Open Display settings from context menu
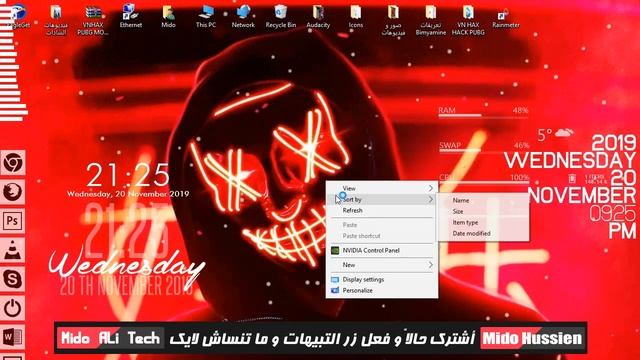The height and width of the screenshot is (360, 640). pos(382,279)
